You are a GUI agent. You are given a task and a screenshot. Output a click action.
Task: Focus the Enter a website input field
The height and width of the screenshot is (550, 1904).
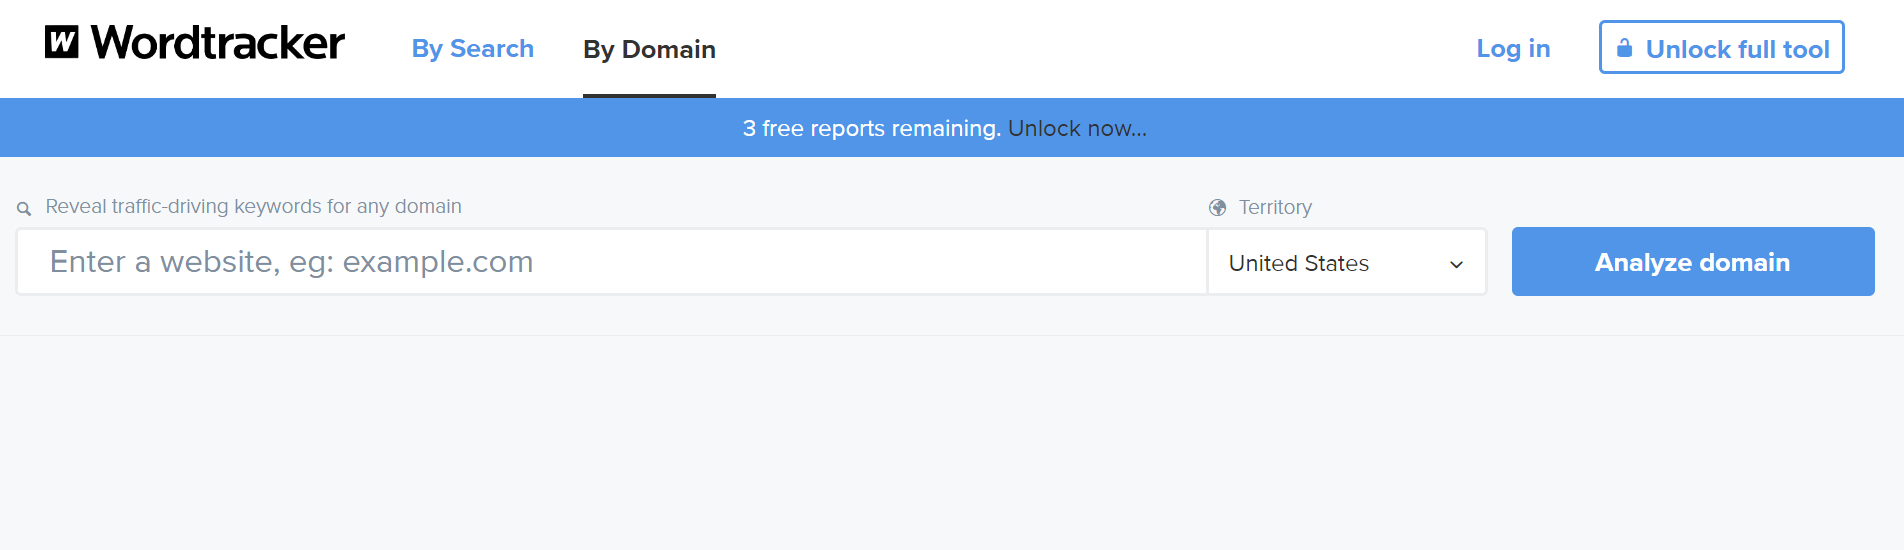point(612,262)
